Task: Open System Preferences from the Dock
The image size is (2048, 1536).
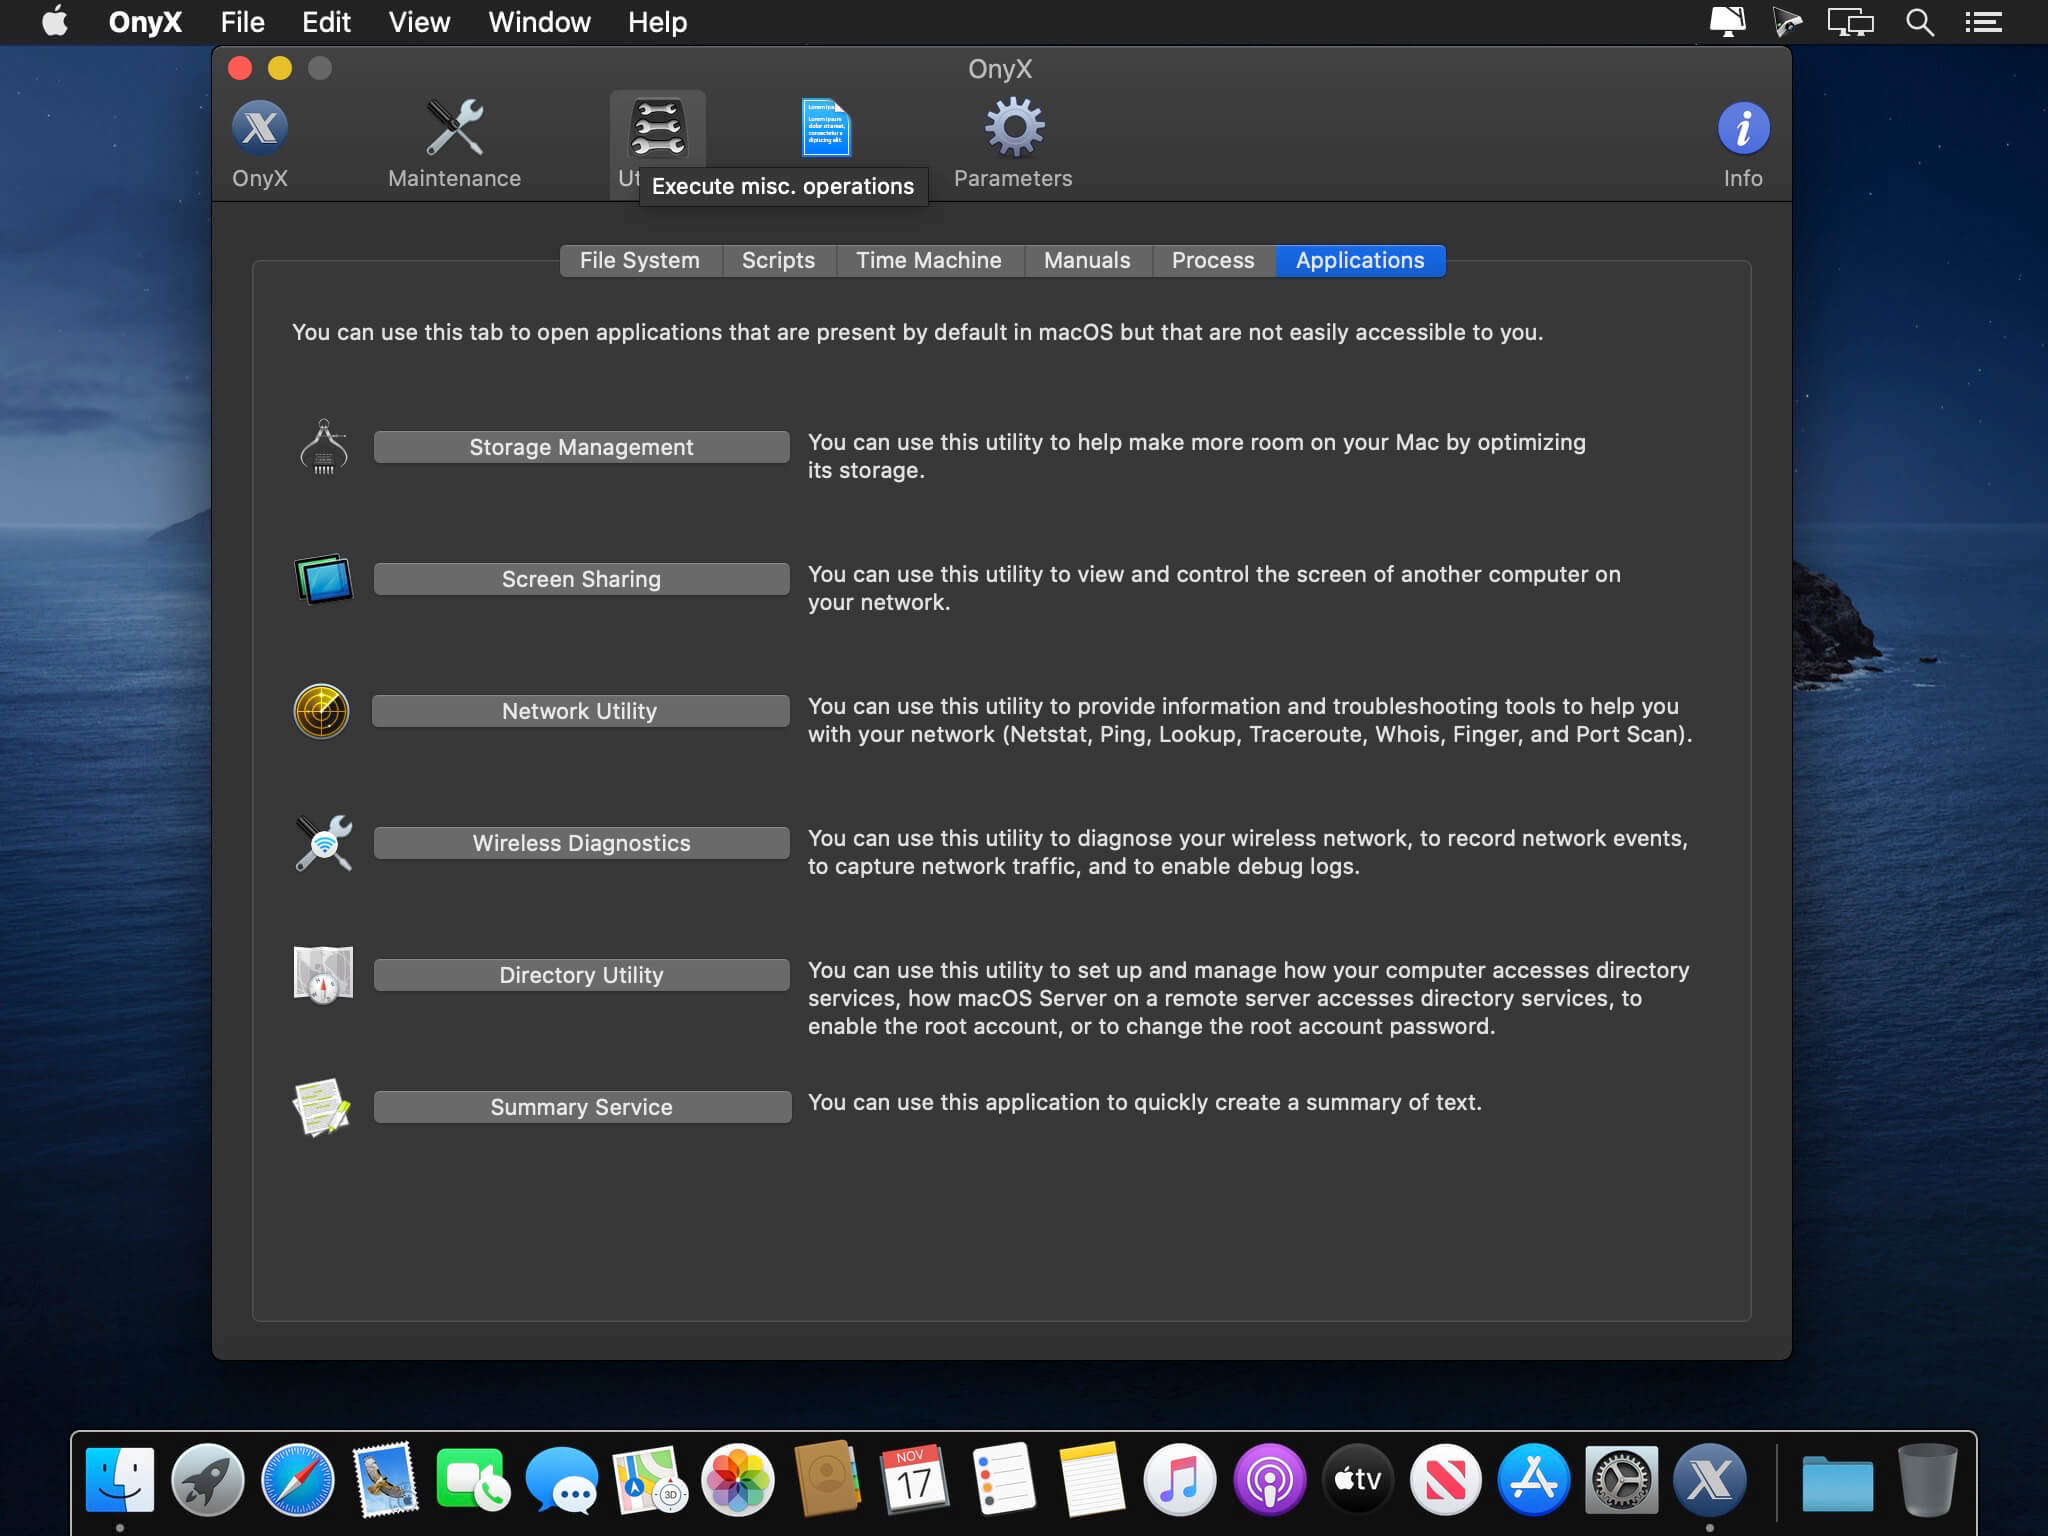Action: point(1622,1480)
